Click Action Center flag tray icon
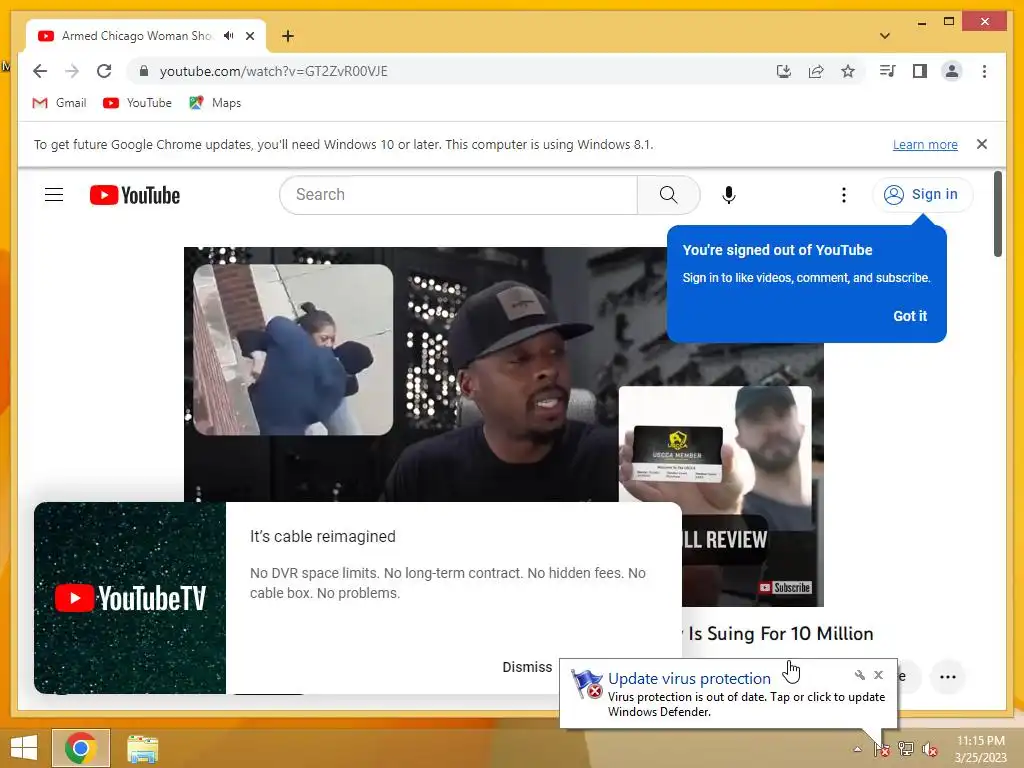Image resolution: width=1024 pixels, height=768 pixels. pos(882,749)
